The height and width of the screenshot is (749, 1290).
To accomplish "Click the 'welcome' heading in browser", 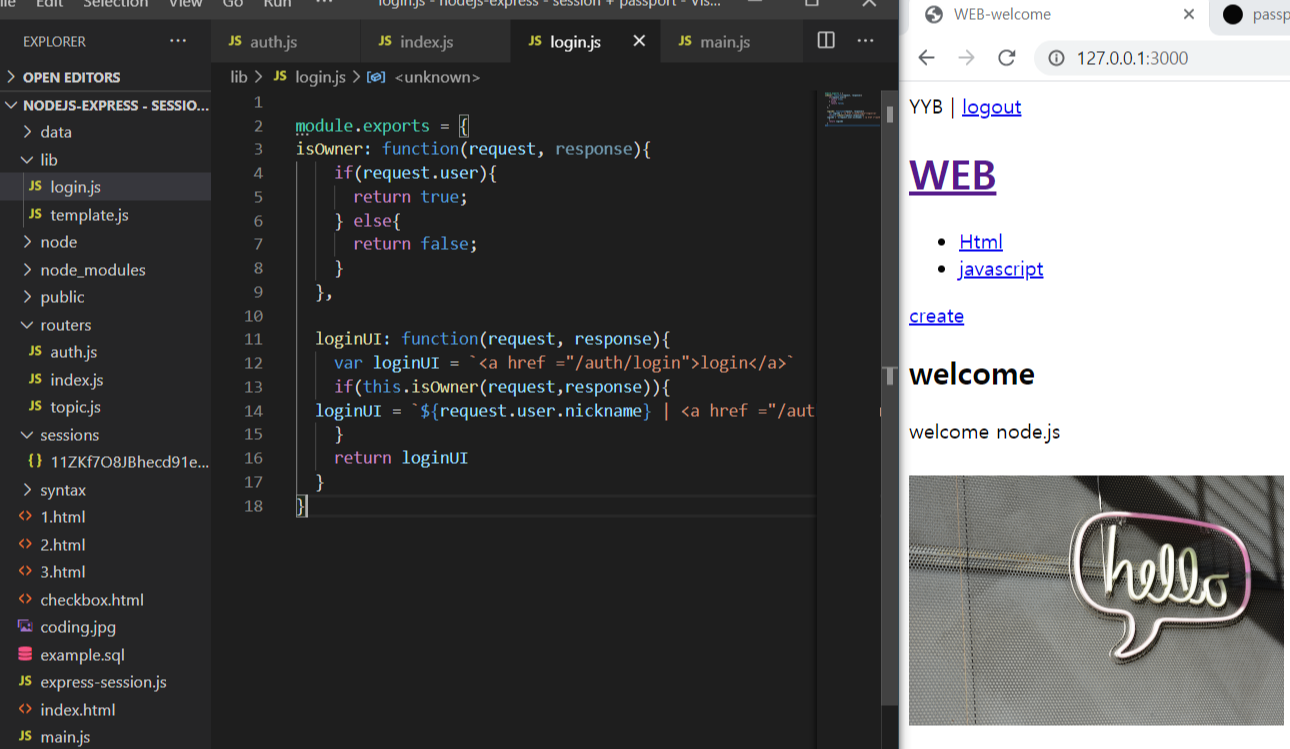I will (x=972, y=374).
